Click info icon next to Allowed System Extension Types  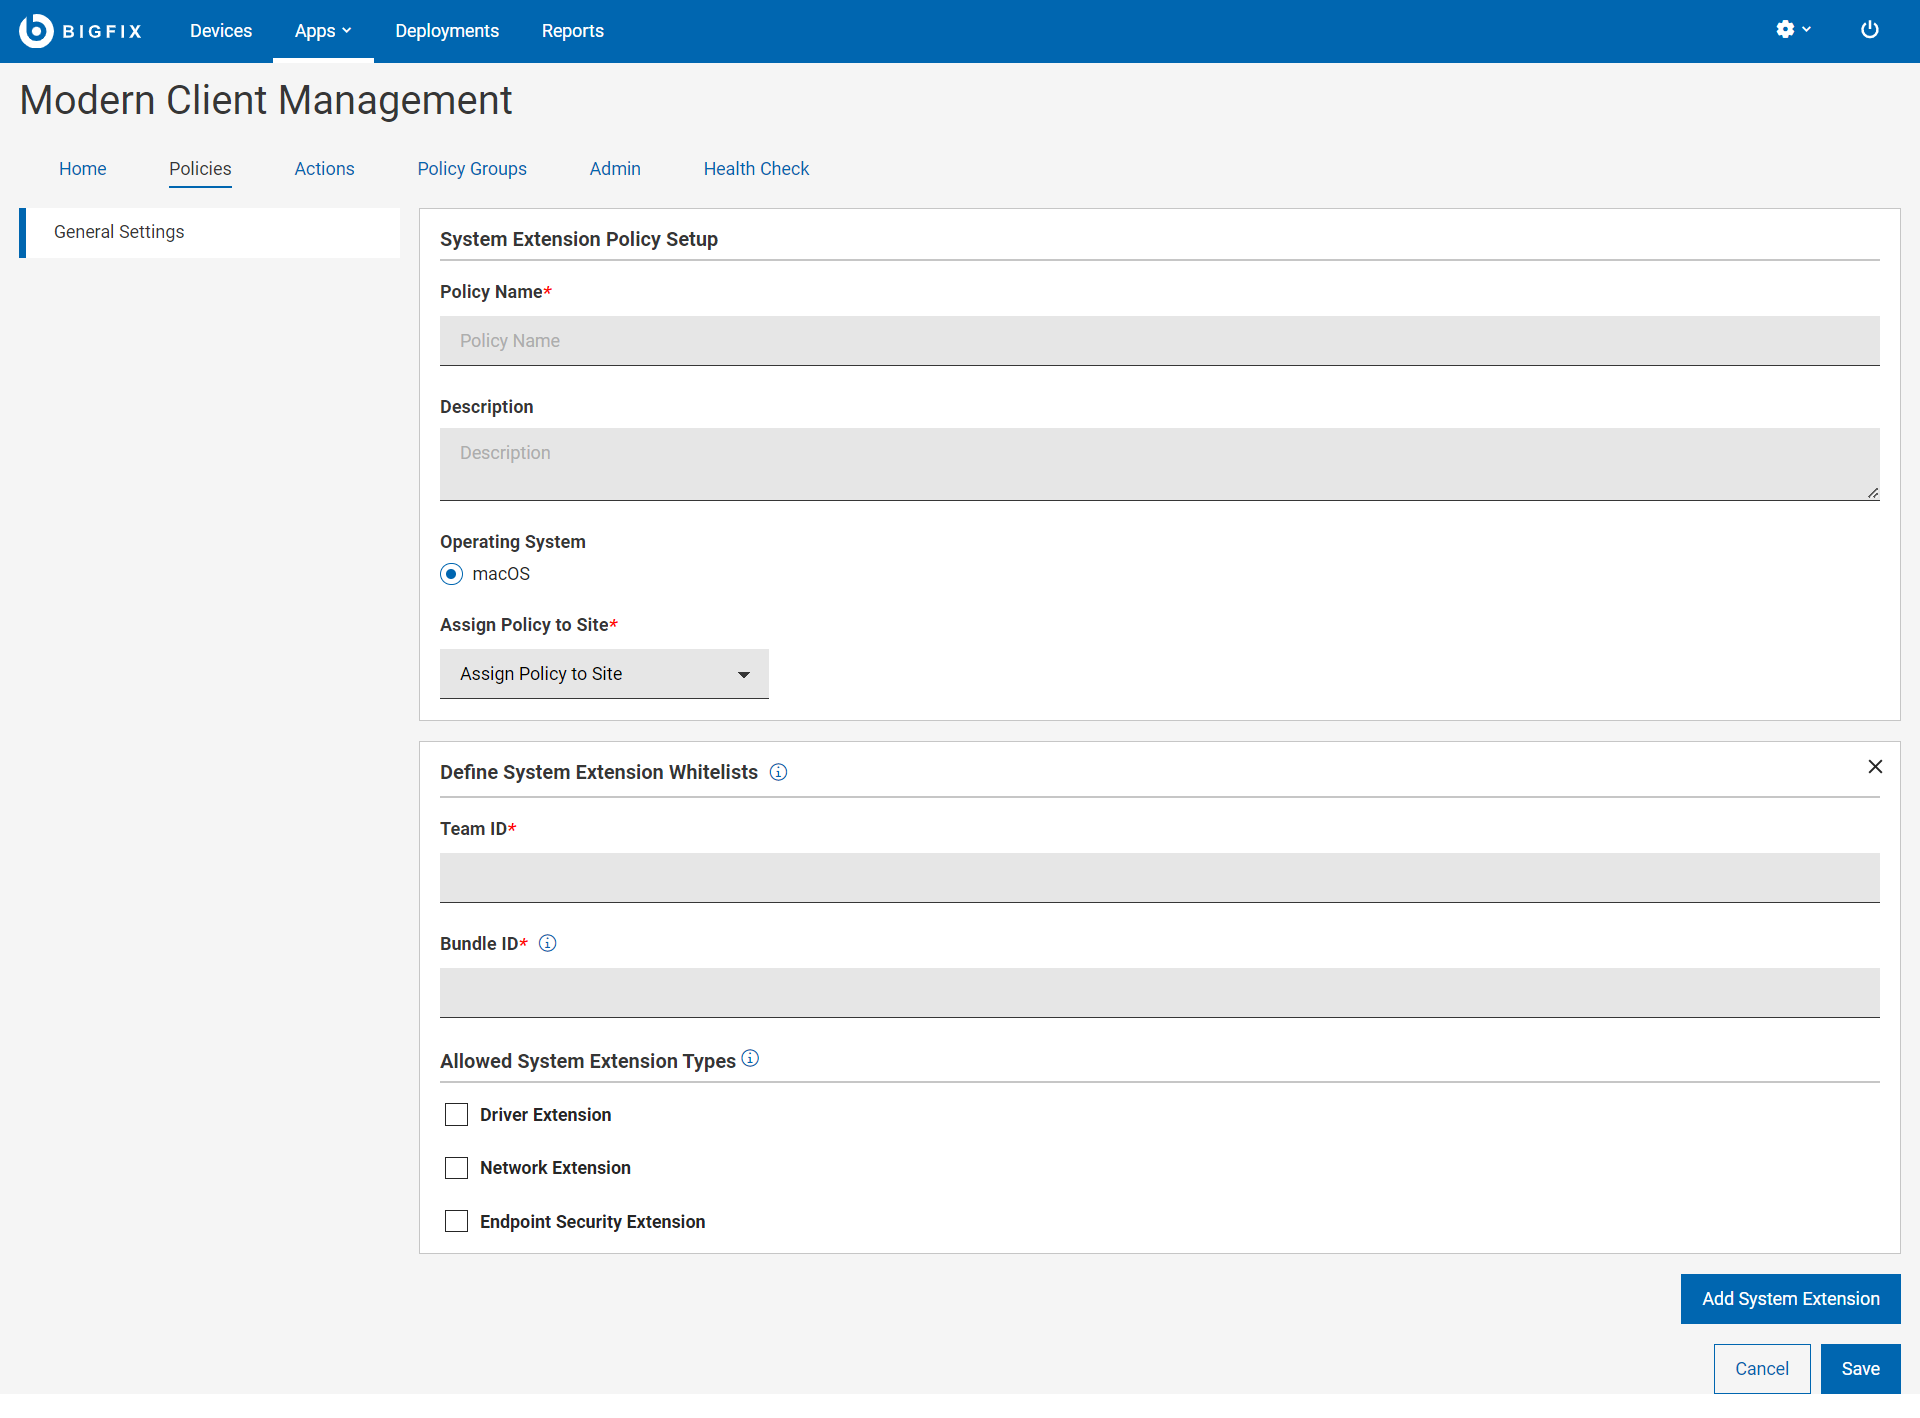750,1058
